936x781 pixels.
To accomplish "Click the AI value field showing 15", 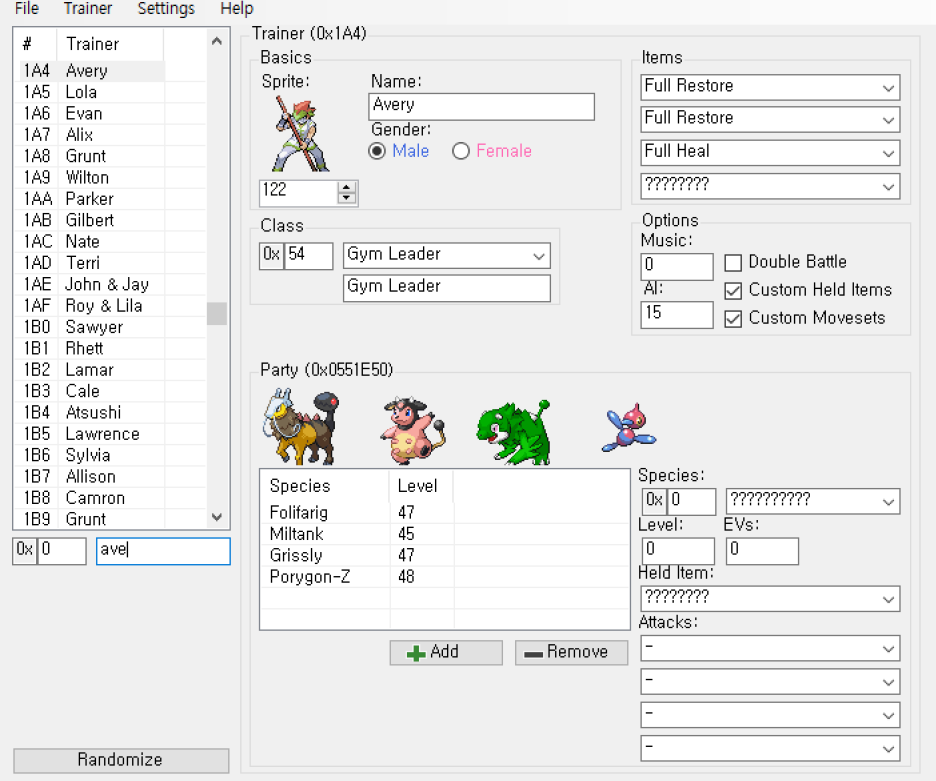I will pos(677,315).
